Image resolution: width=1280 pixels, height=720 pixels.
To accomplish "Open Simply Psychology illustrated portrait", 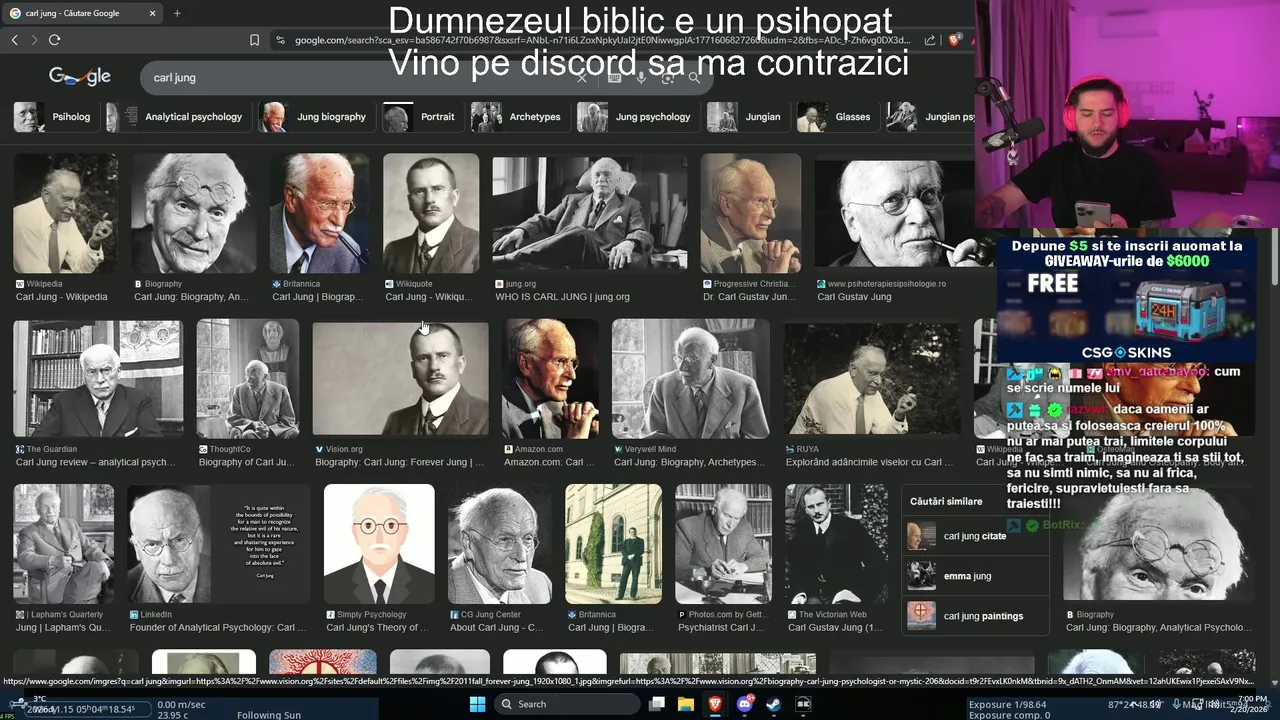I will pos(379,544).
